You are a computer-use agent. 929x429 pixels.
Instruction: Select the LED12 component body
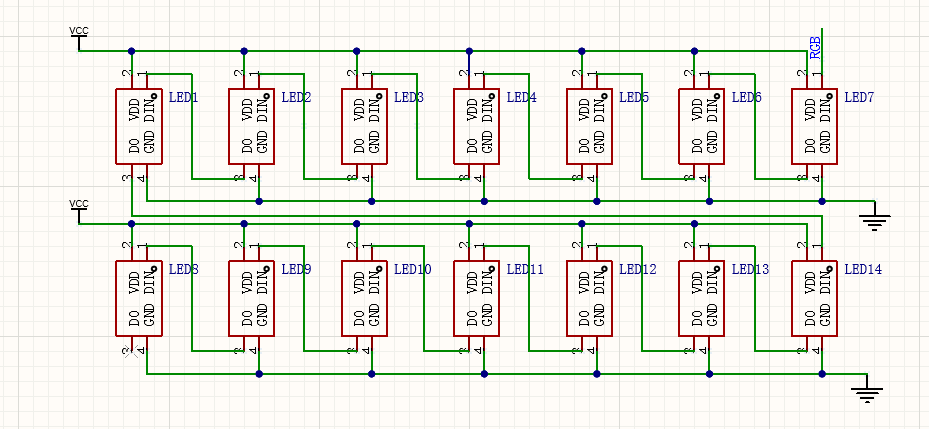pyautogui.click(x=590, y=298)
